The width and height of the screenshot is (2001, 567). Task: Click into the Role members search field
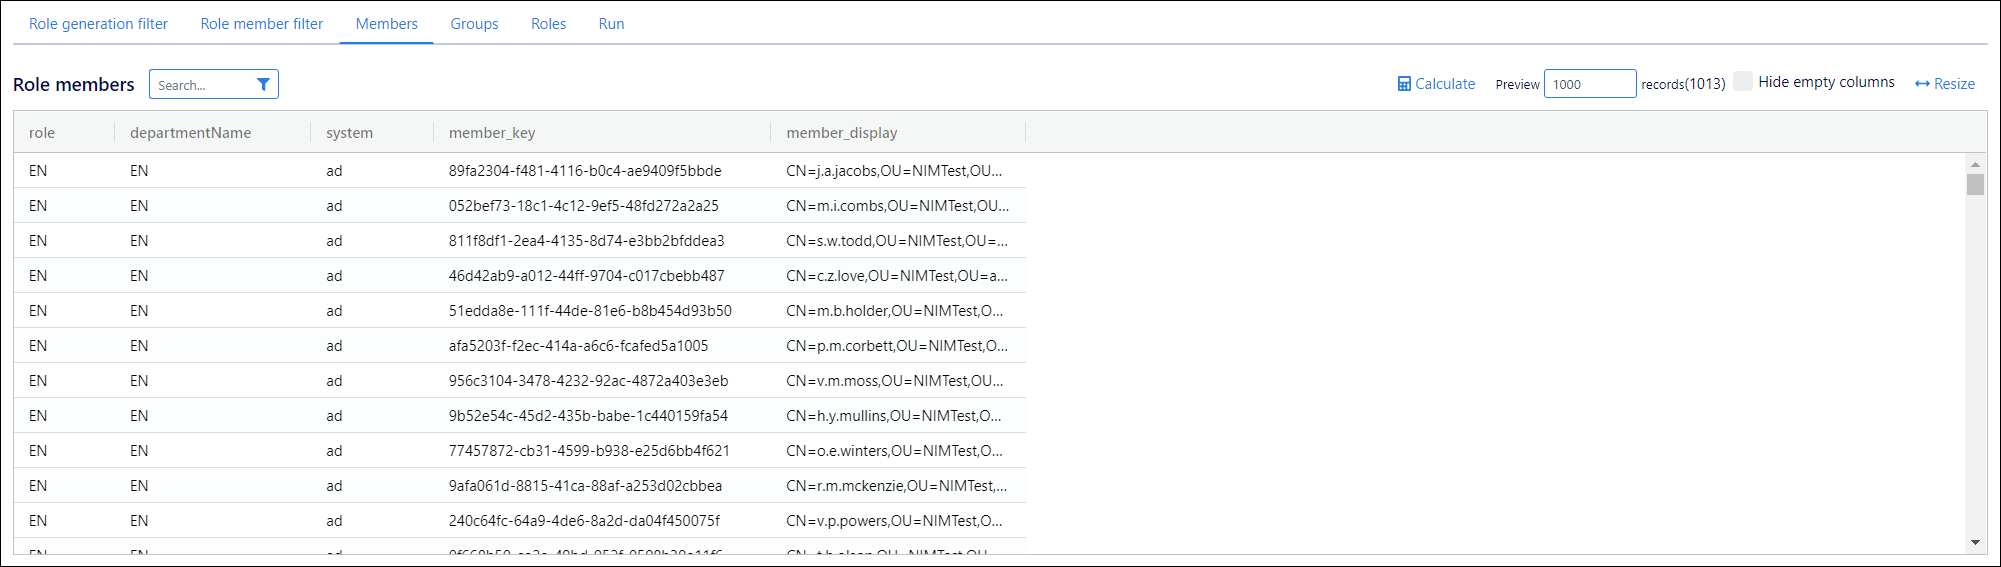[203, 85]
